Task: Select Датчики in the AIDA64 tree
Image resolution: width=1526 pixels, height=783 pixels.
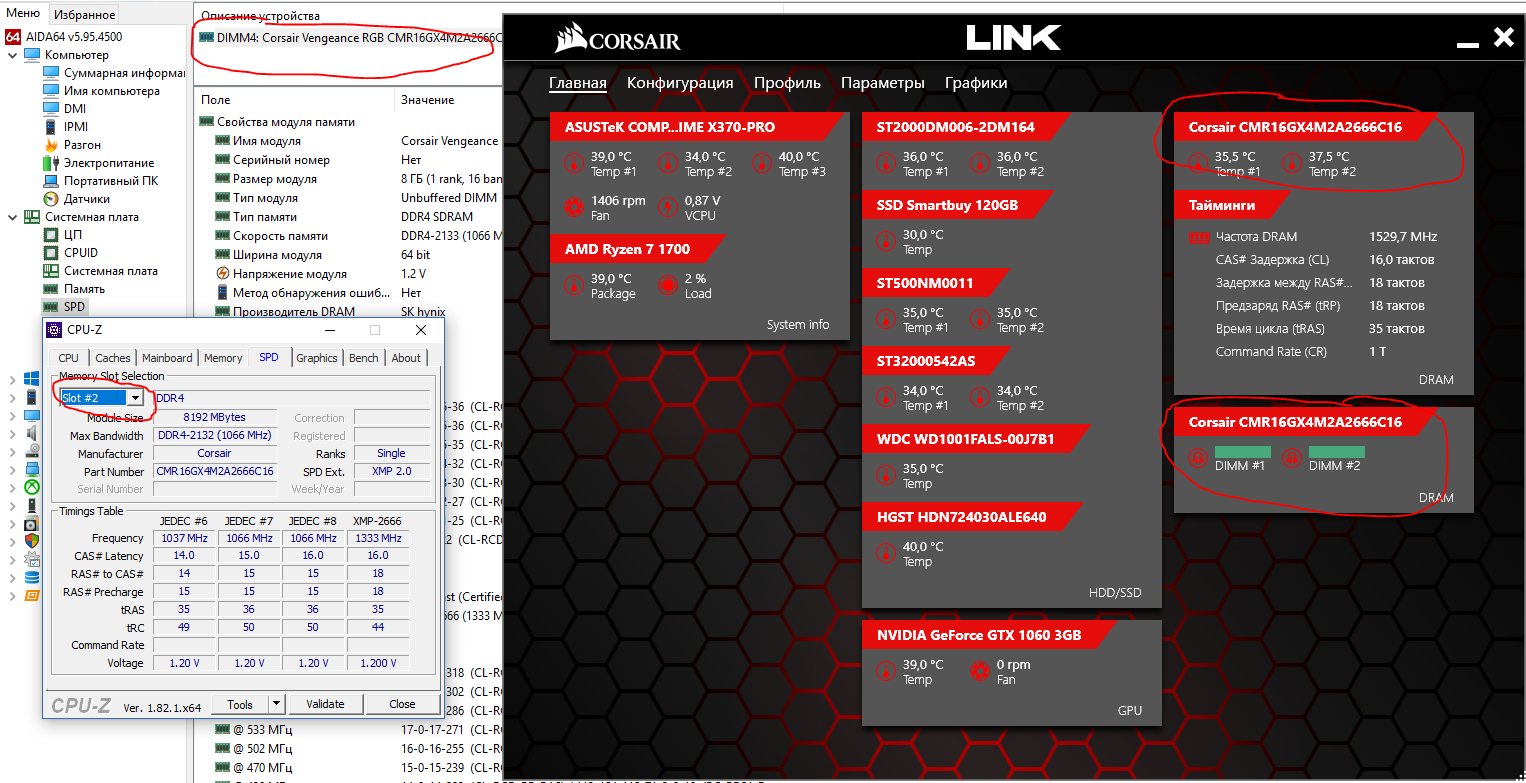Action: (87, 199)
